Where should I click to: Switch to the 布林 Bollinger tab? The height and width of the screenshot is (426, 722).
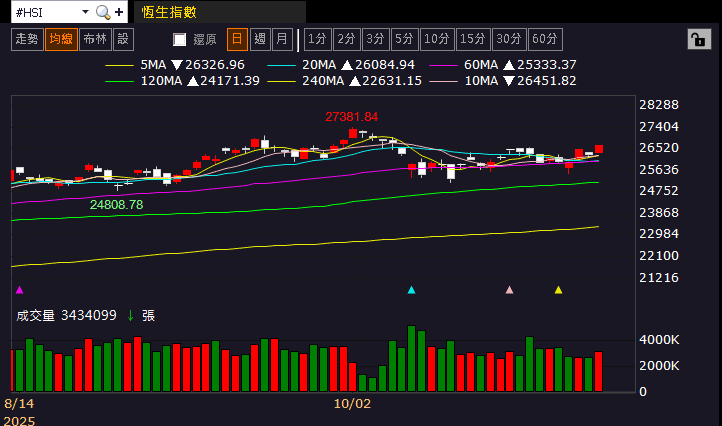(x=95, y=39)
